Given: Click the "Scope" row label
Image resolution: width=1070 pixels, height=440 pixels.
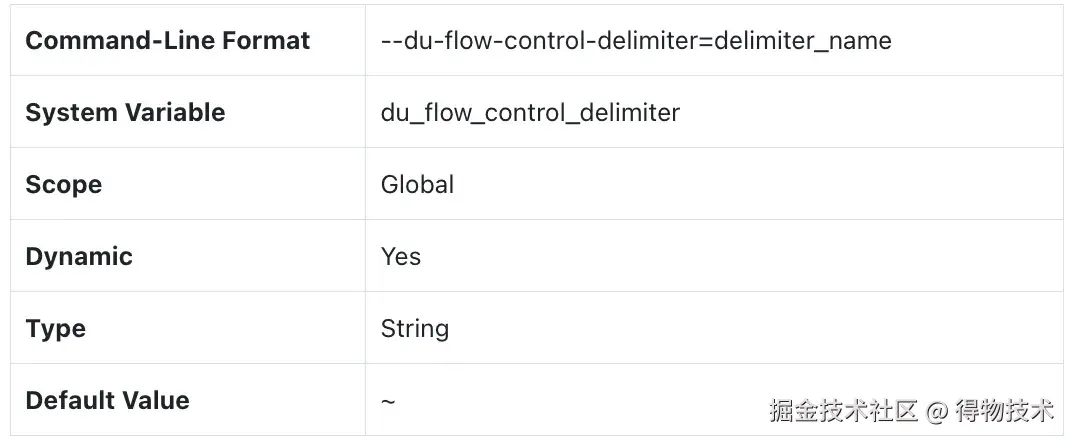Looking at the screenshot, I should 63,185.
